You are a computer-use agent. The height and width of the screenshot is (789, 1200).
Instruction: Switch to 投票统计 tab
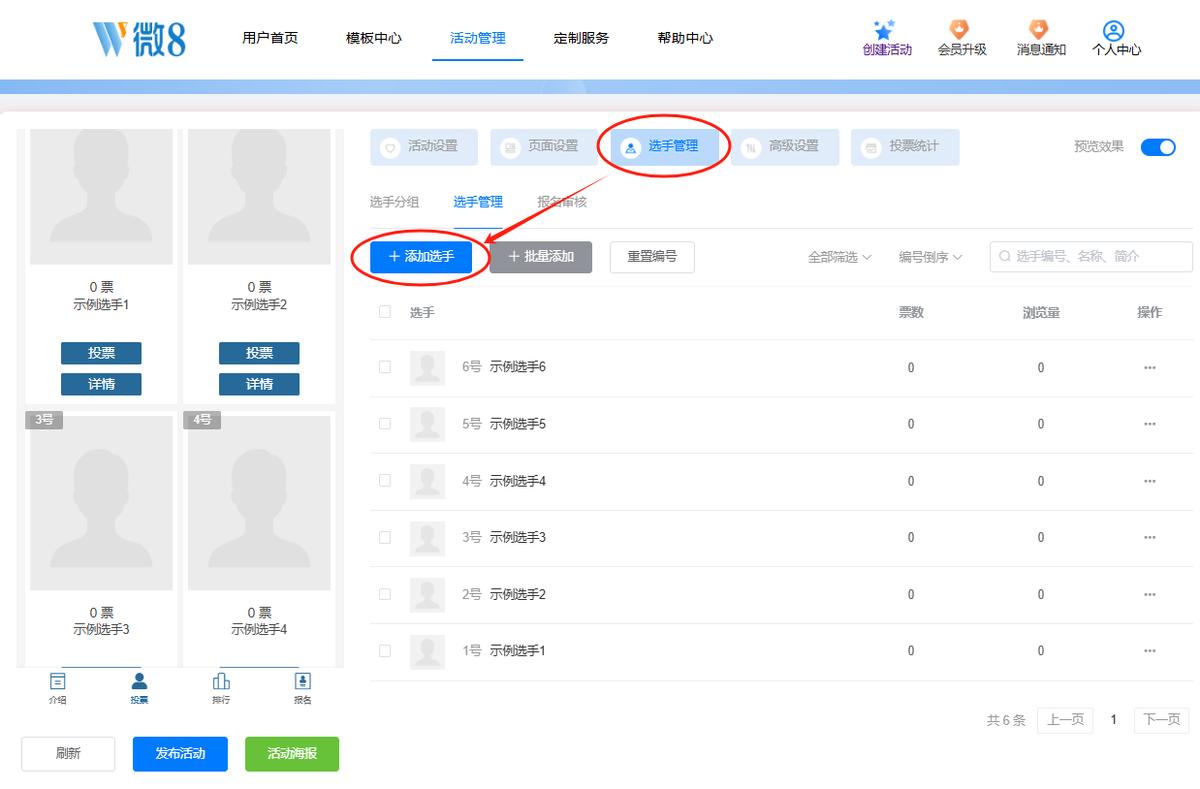coord(905,147)
